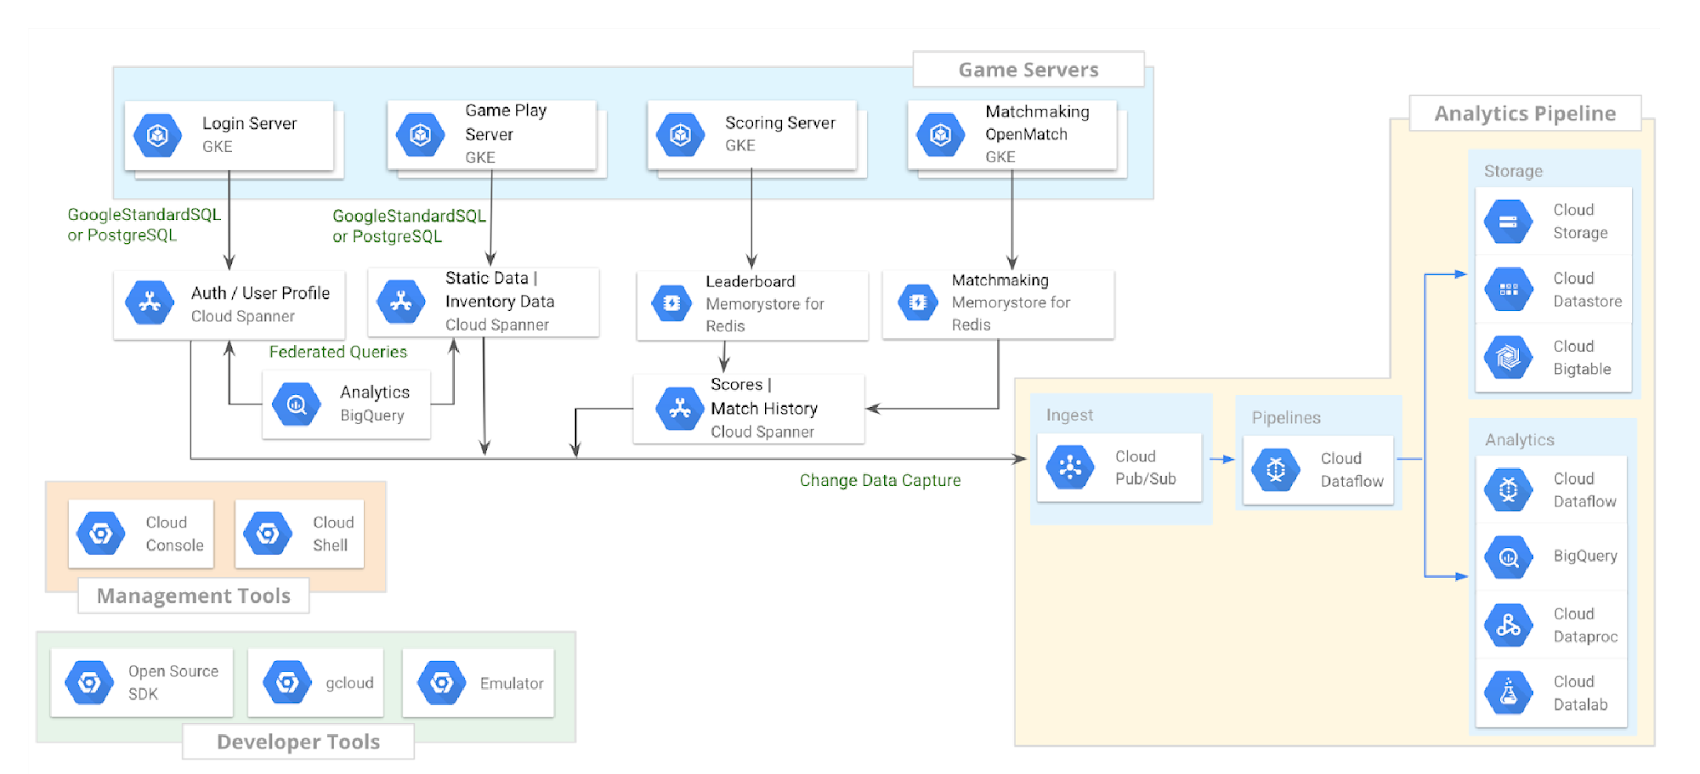Click the Analytics Pipeline BigQuery icon
The width and height of the screenshot is (1700, 774).
coord(1509,558)
